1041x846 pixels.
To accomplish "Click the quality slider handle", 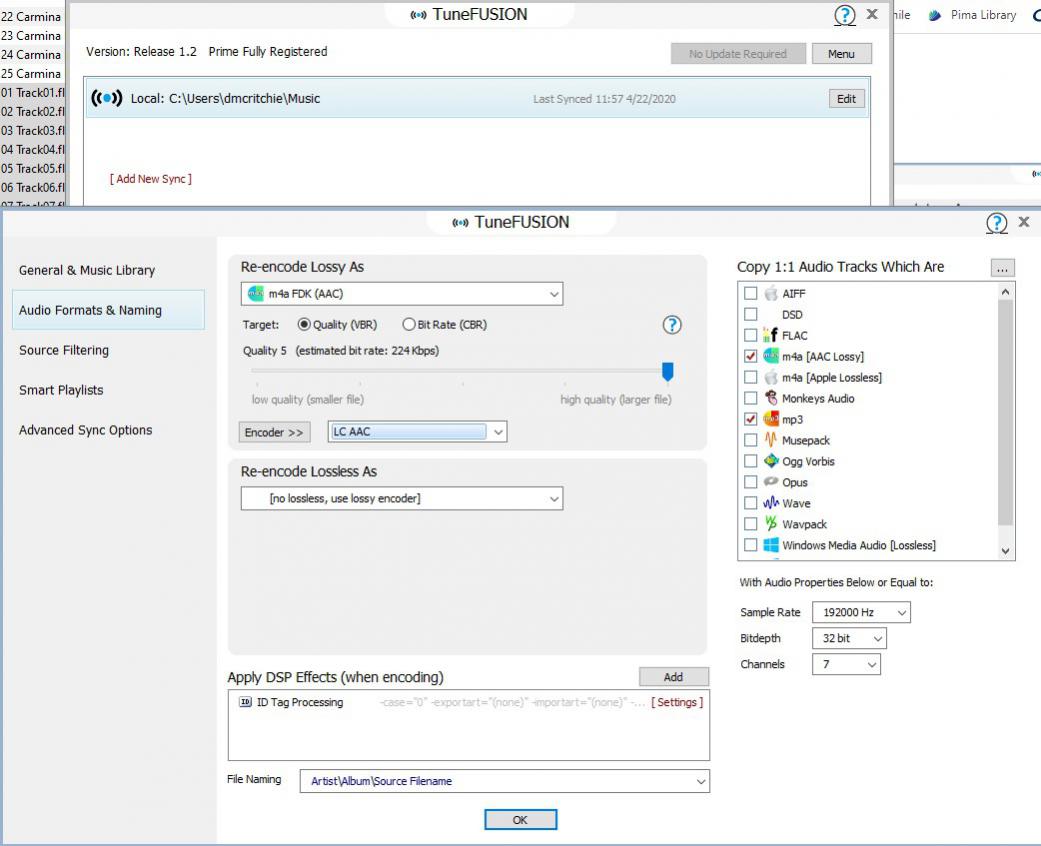I will tap(668, 372).
